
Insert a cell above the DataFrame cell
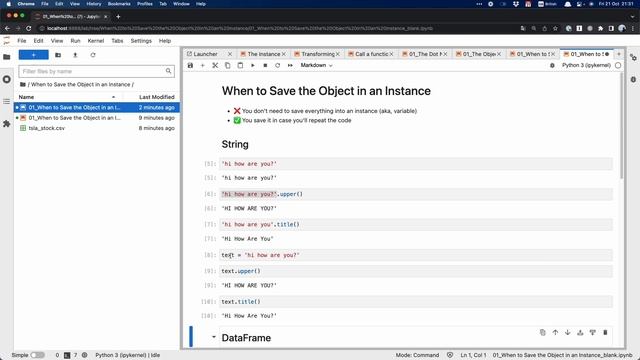click(x=580, y=333)
